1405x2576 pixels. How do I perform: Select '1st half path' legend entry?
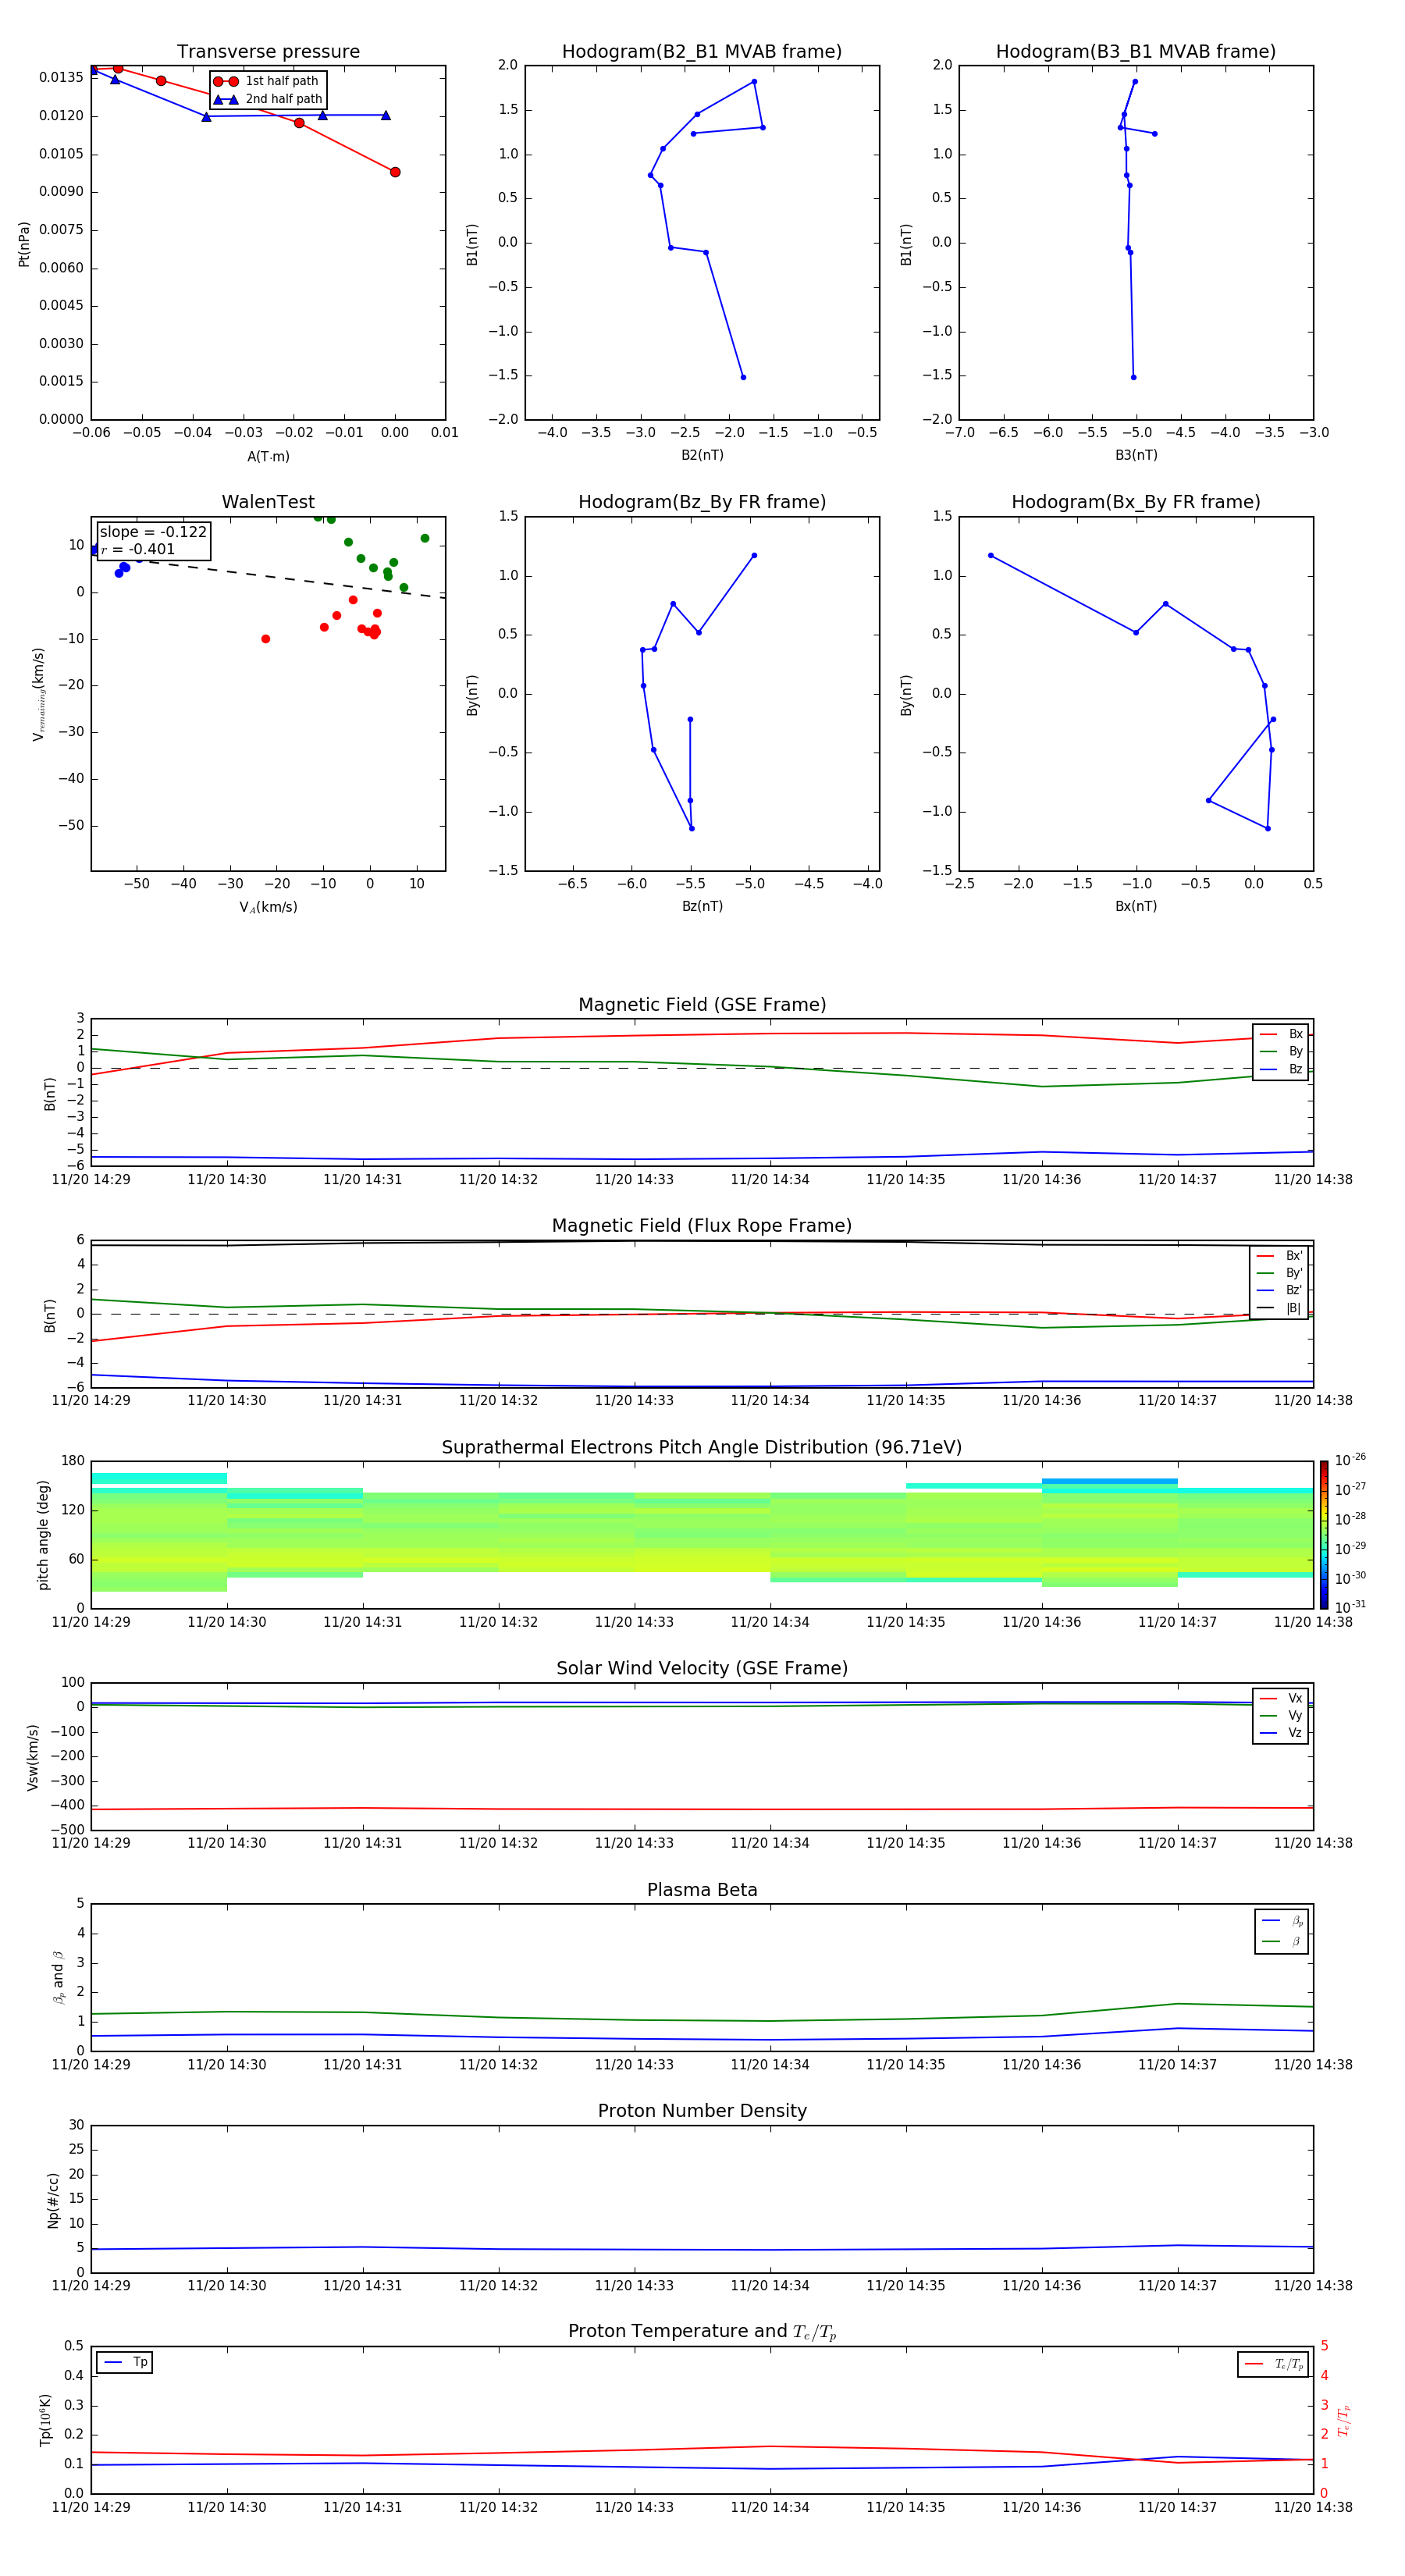click(266, 81)
